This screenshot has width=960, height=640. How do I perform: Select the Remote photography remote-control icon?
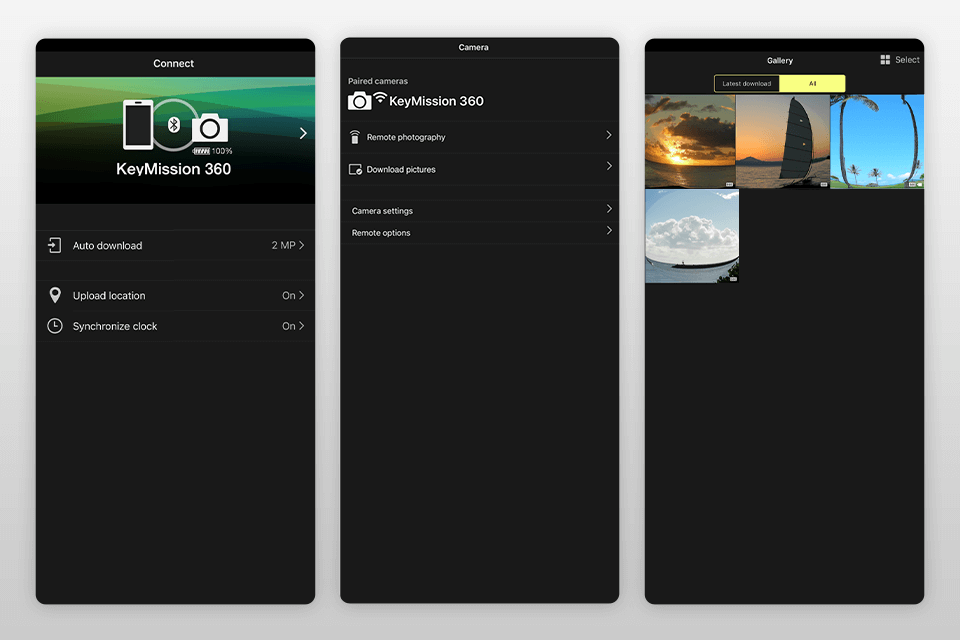point(356,137)
